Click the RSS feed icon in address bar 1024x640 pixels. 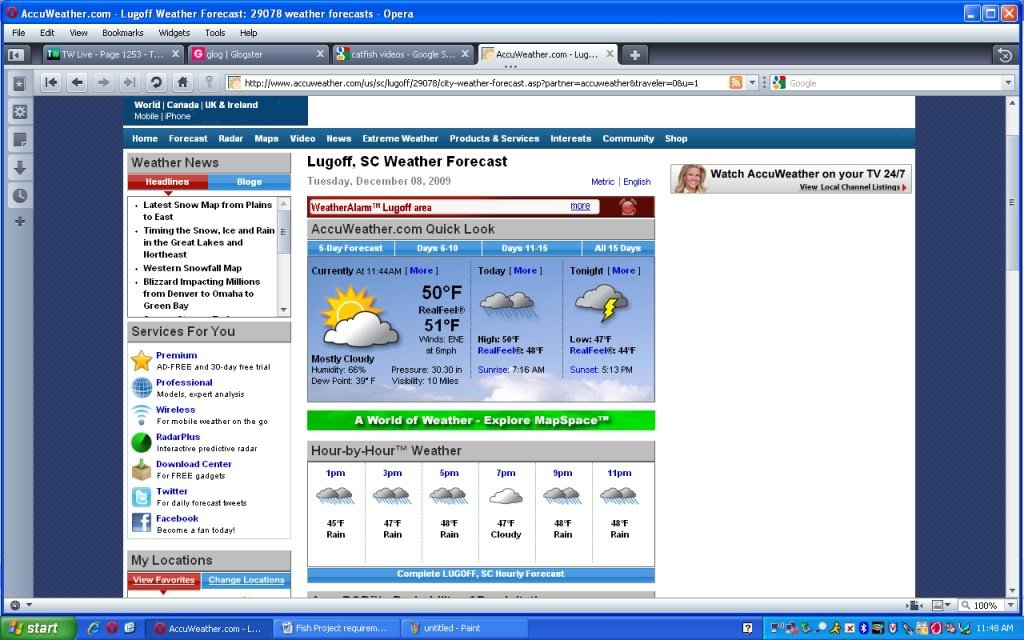click(735, 83)
